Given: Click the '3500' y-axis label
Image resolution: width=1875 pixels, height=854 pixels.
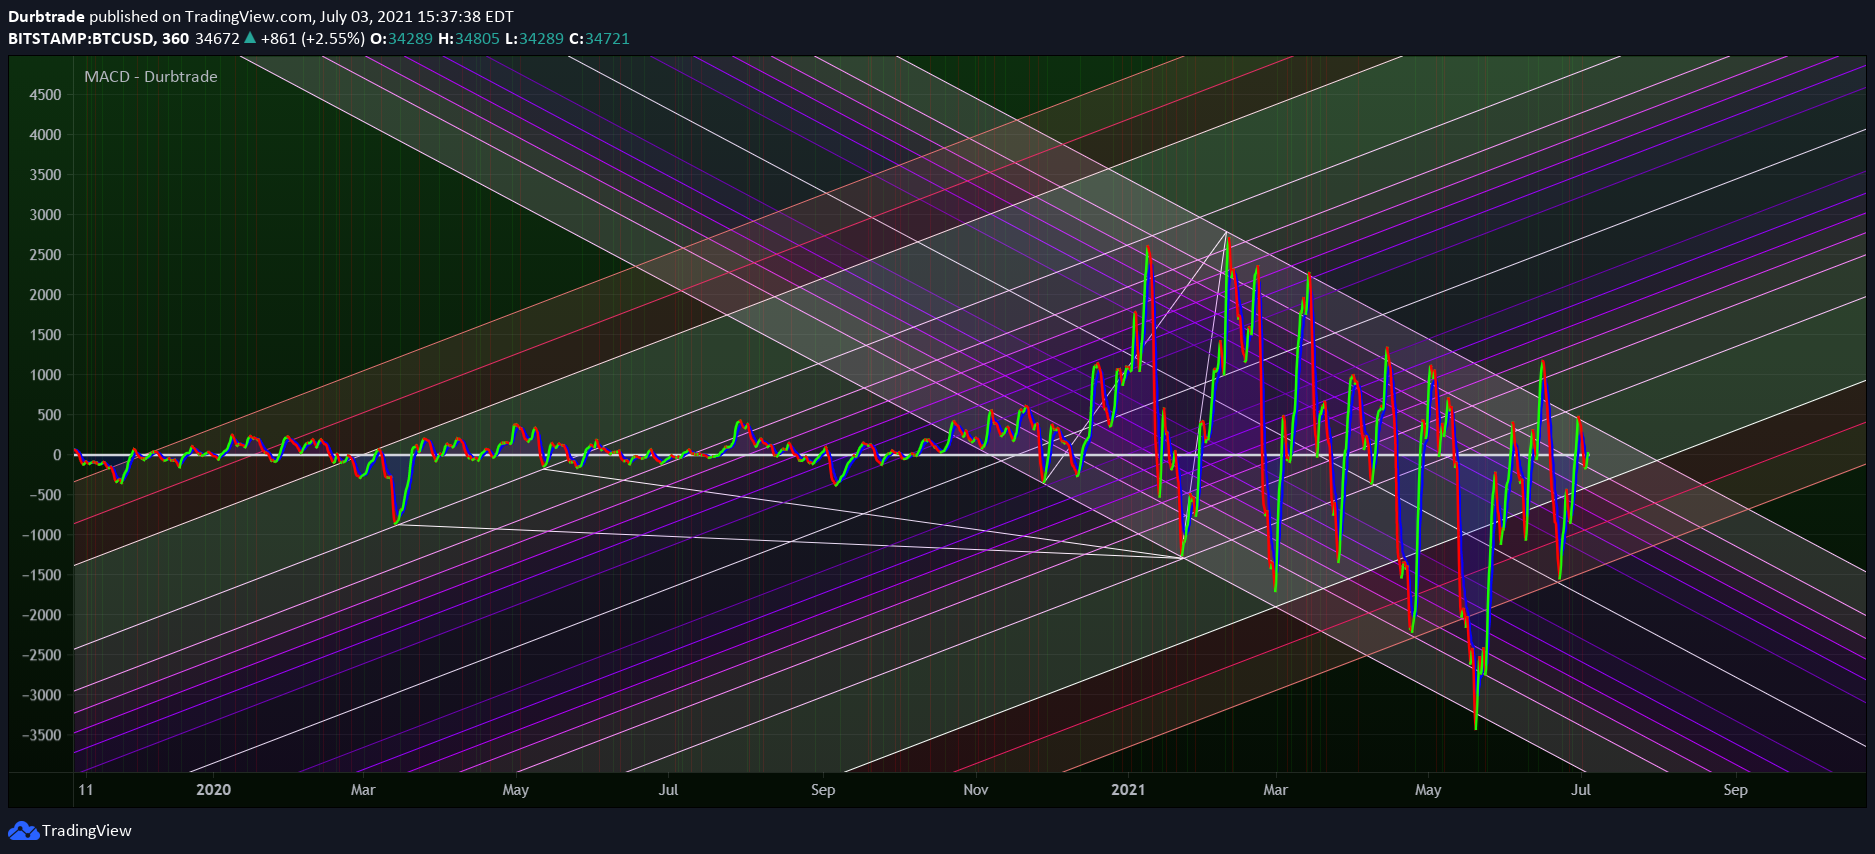Looking at the screenshot, I should (x=45, y=175).
